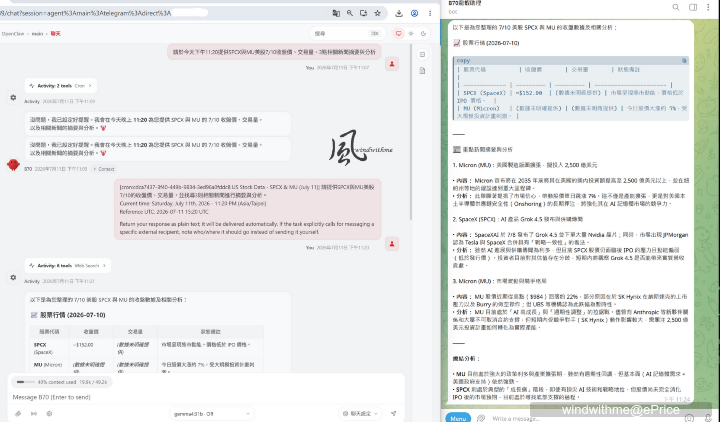Select the red chat theme icon in OpenClaw

[x=399, y=34]
